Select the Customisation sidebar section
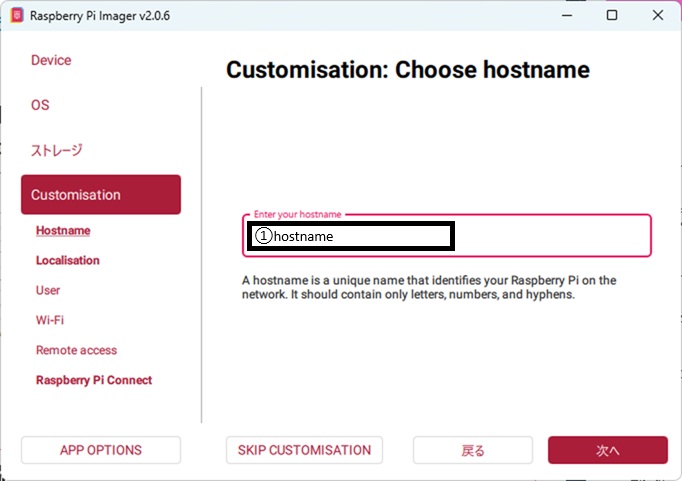The height and width of the screenshot is (481, 682). coord(100,195)
